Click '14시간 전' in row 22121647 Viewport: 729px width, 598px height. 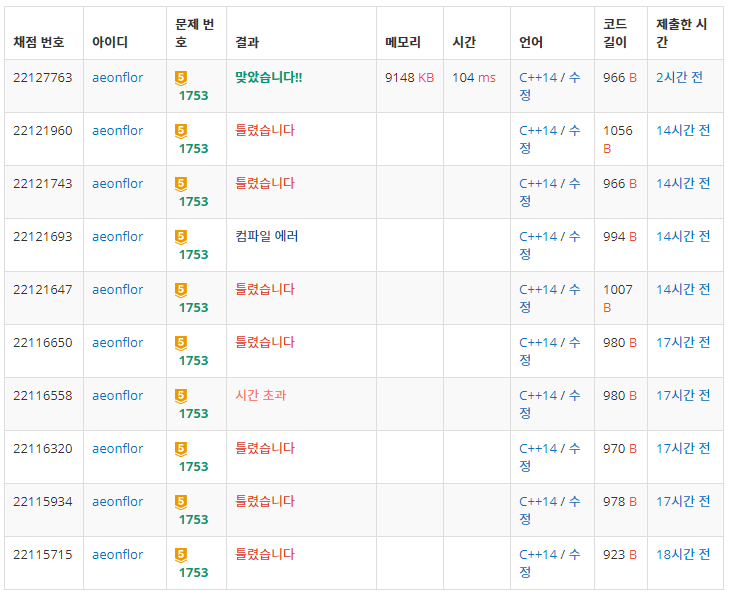683,290
